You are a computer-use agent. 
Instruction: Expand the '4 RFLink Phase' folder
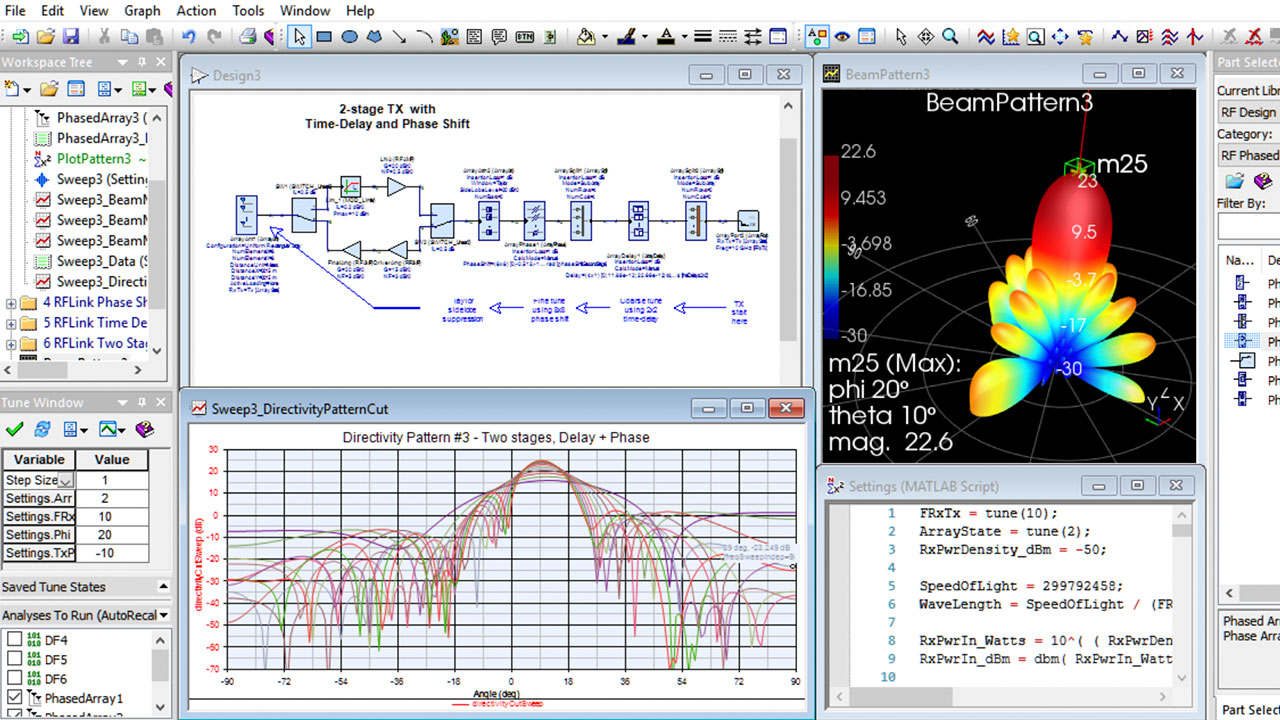[x=11, y=302]
